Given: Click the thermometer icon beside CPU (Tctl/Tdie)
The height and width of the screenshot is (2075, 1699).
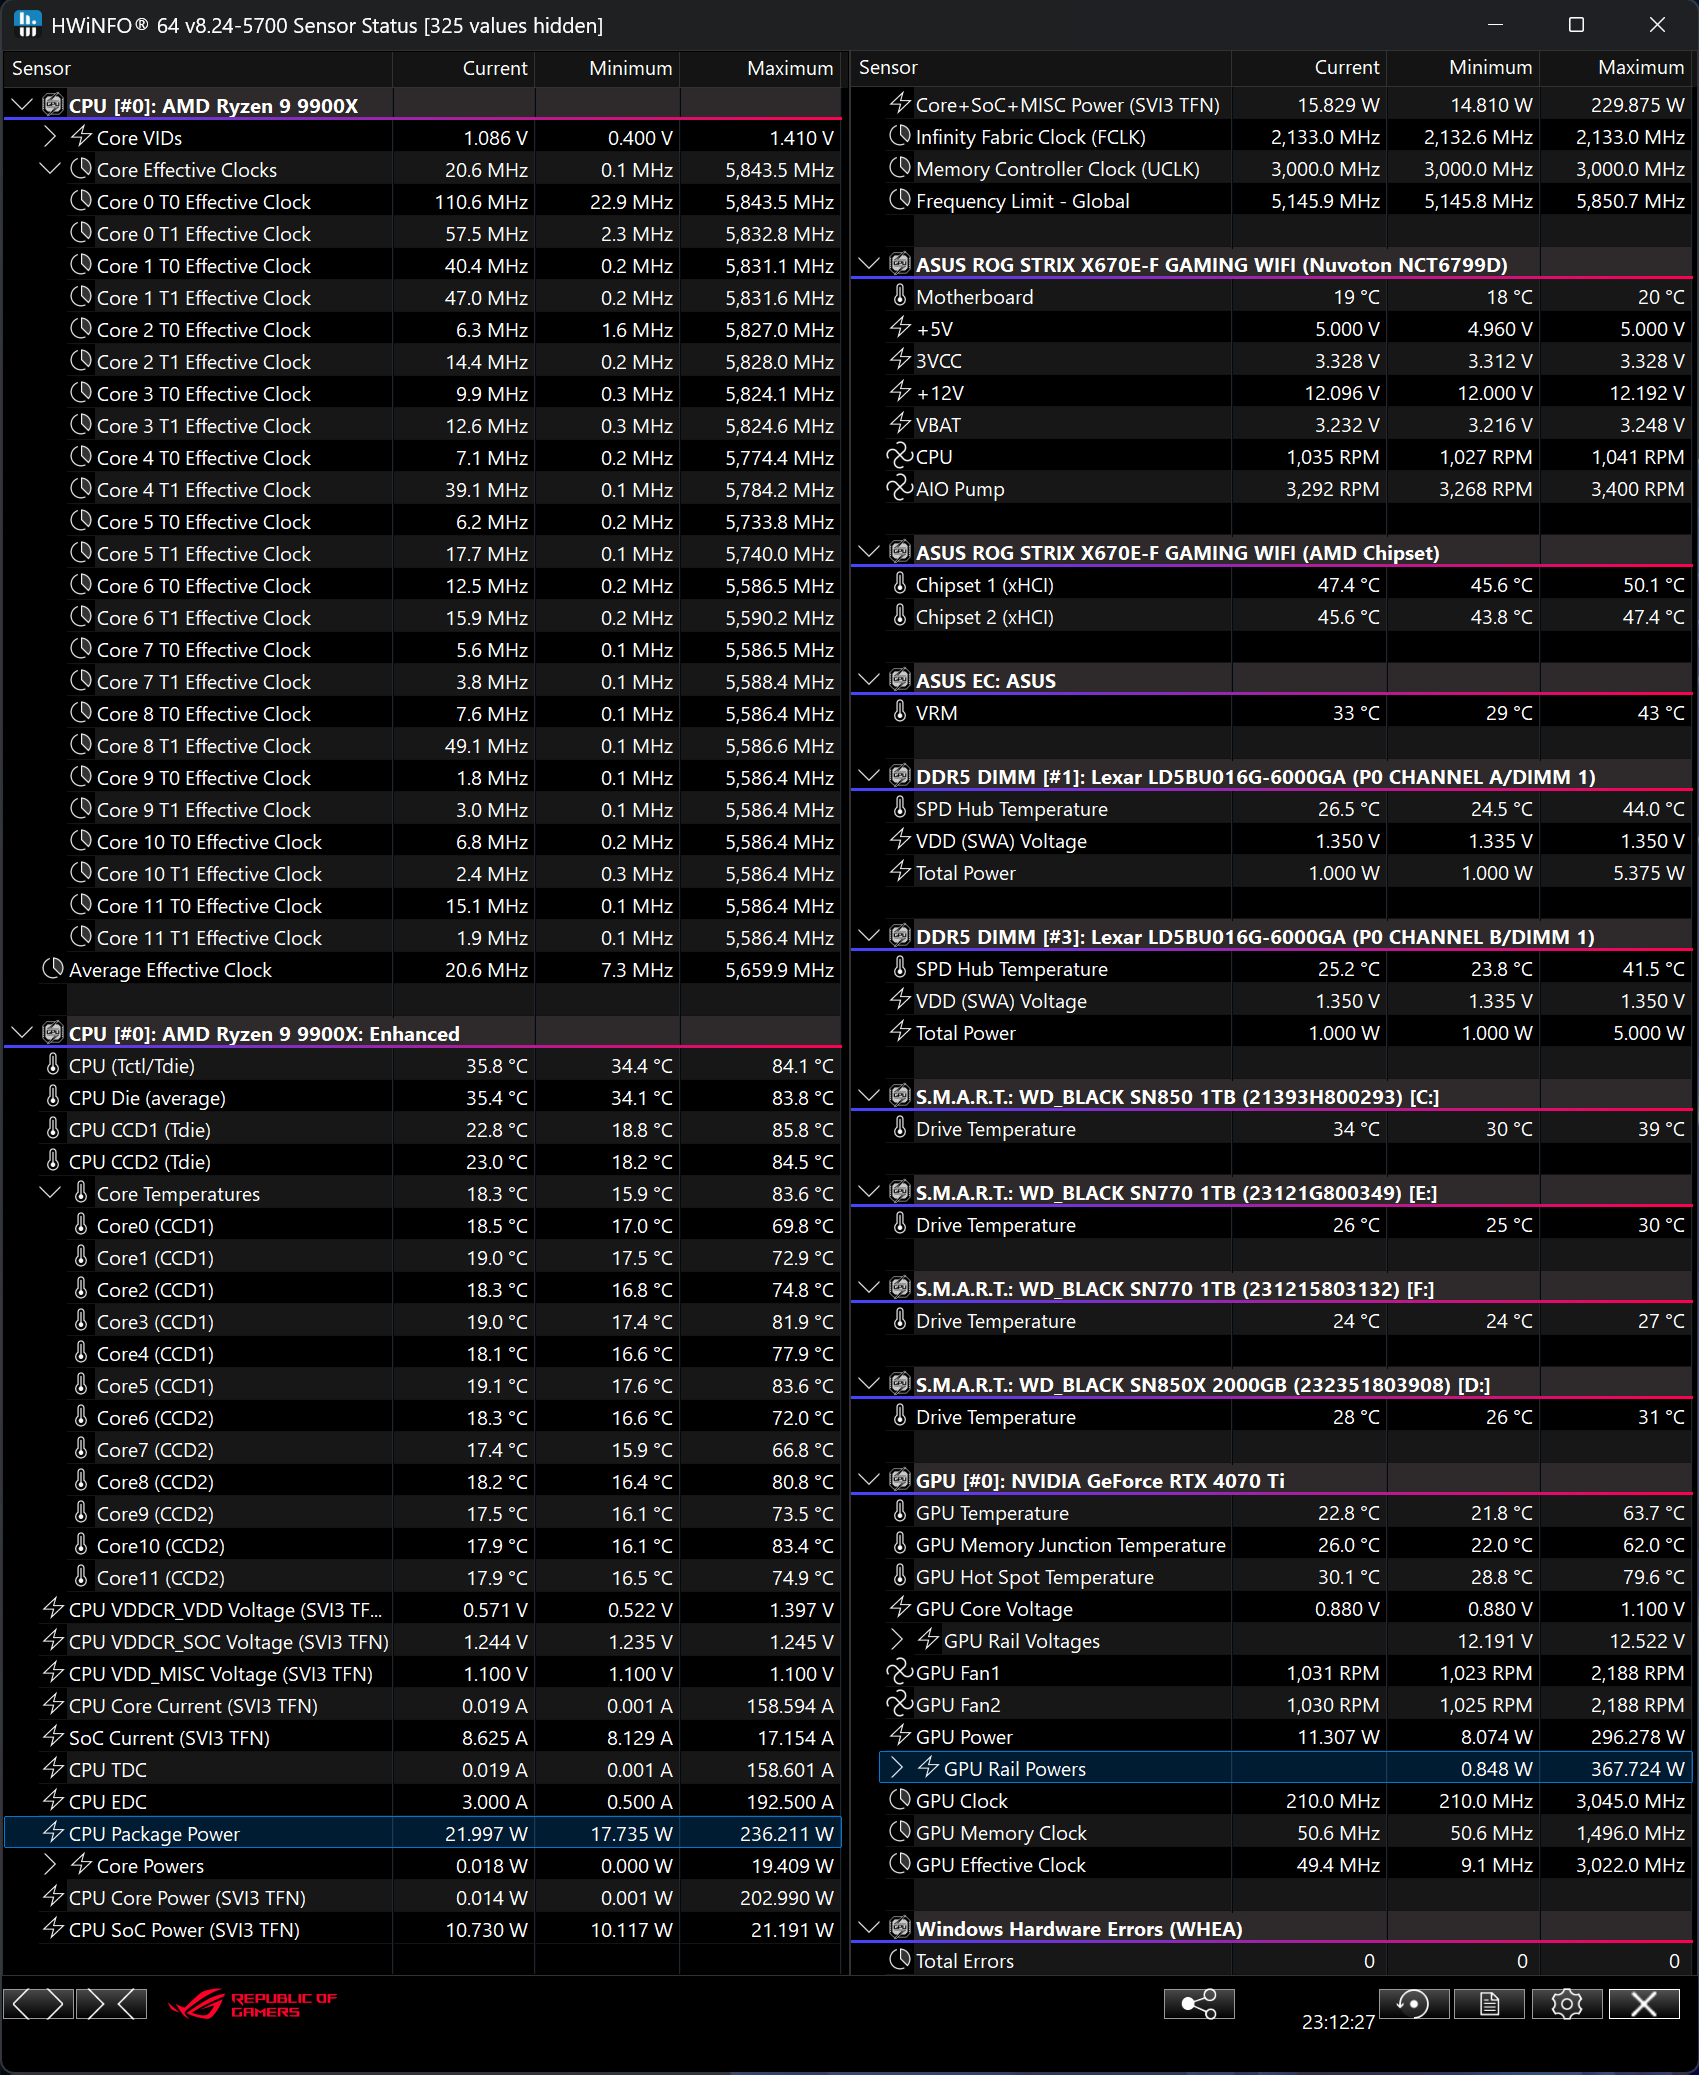Looking at the screenshot, I should click(53, 1065).
